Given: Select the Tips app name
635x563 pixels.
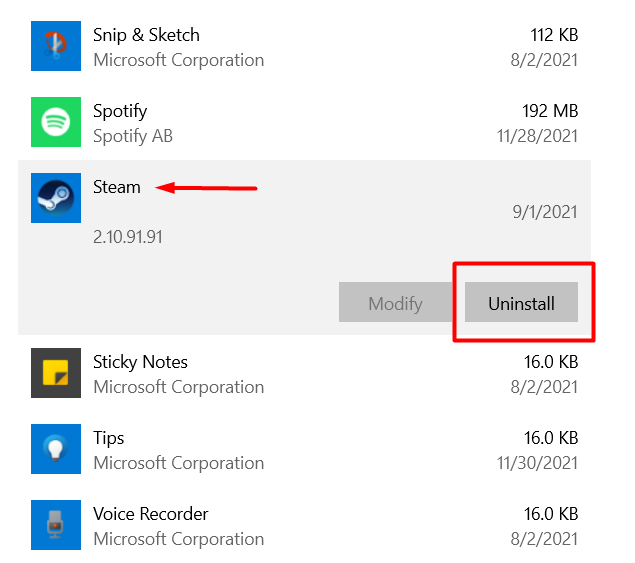Looking at the screenshot, I should tap(109, 438).
